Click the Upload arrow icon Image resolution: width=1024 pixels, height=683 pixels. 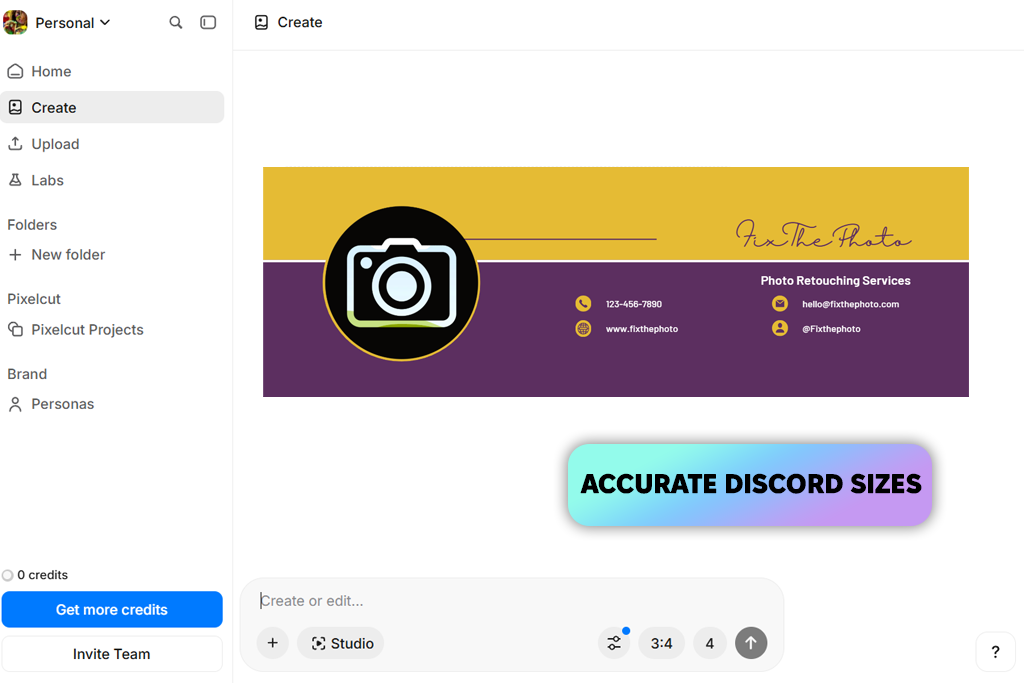(x=15, y=144)
